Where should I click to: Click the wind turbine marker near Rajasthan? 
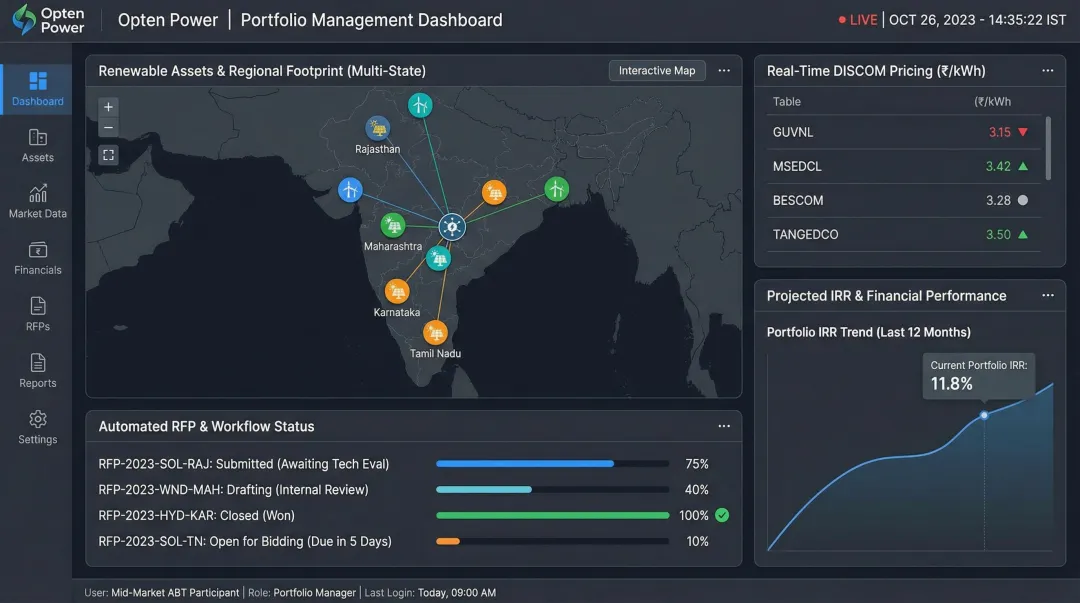(420, 104)
